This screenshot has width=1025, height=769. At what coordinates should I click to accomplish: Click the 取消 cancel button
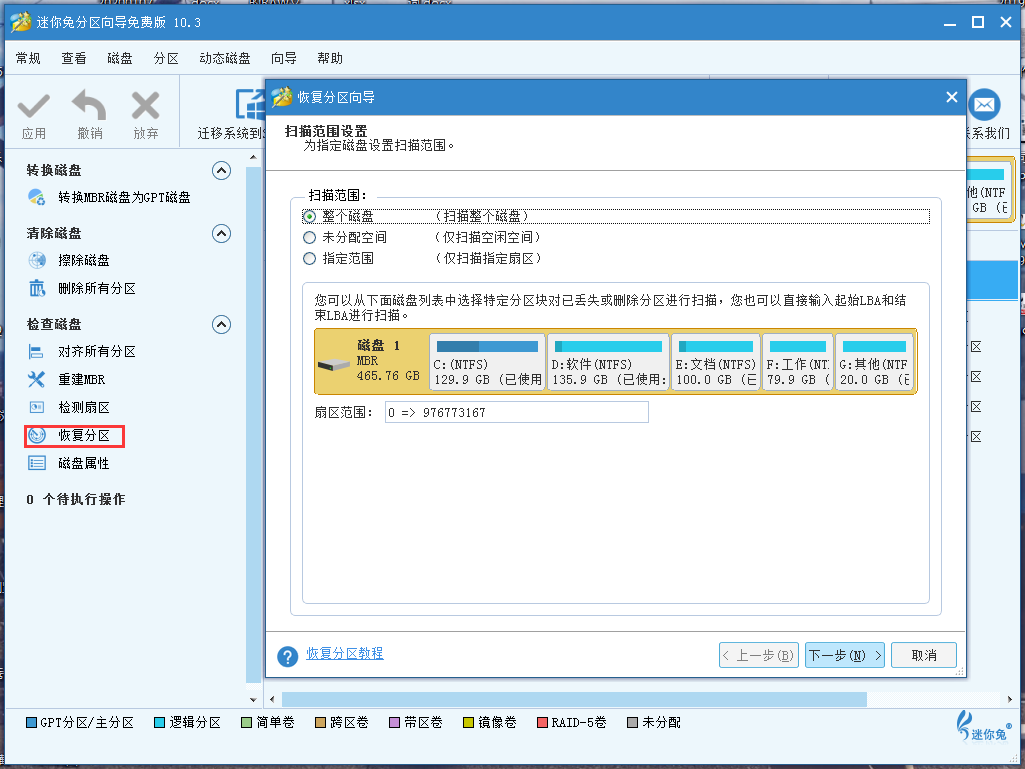click(924, 655)
